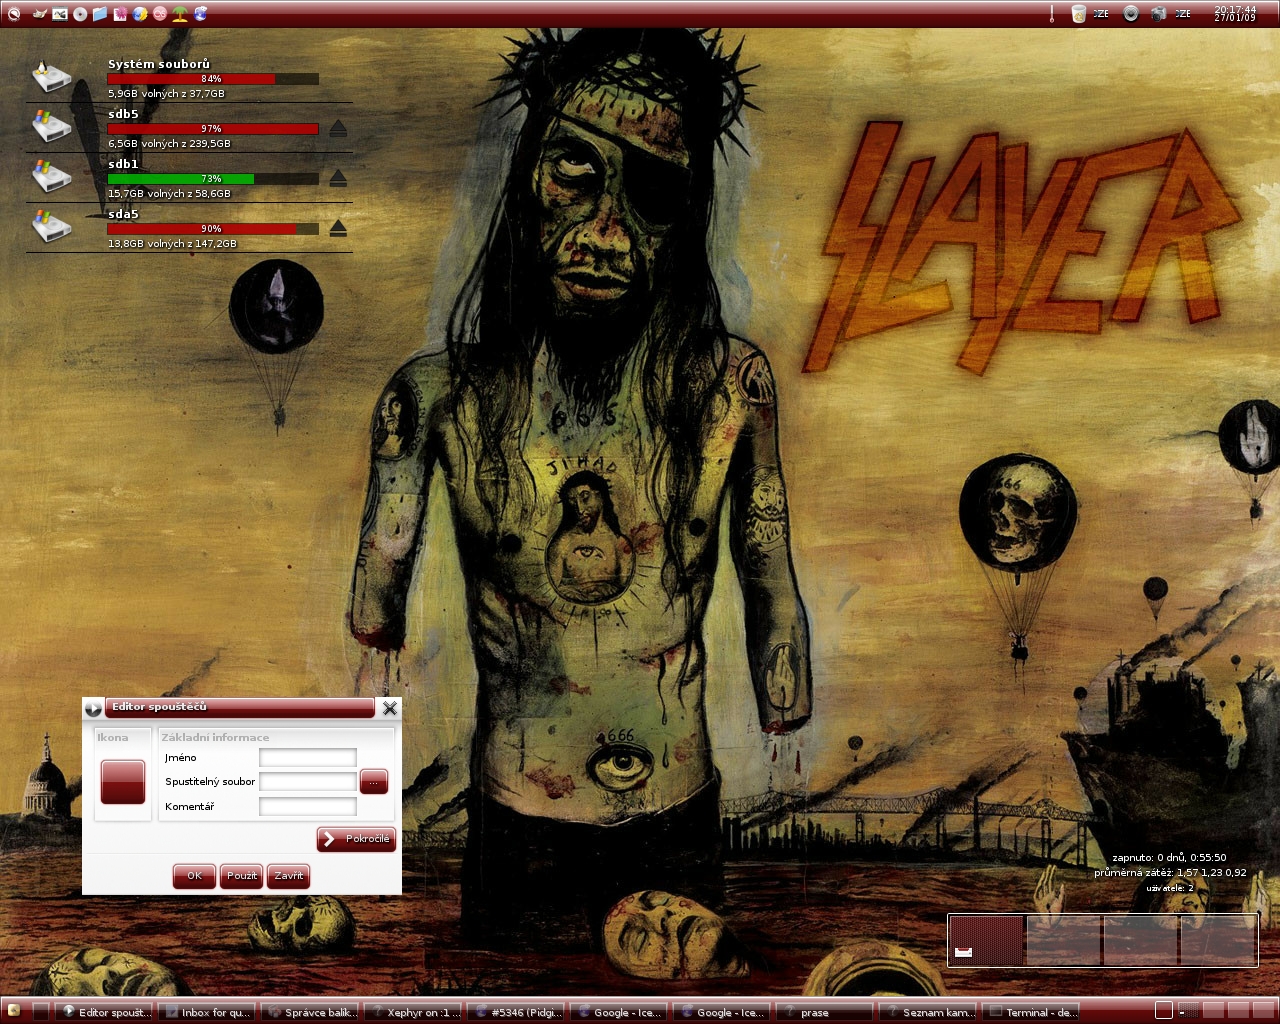Click the bottom-left panel menu icon
Viewport: 1280px width, 1024px height.
coord(14,1012)
